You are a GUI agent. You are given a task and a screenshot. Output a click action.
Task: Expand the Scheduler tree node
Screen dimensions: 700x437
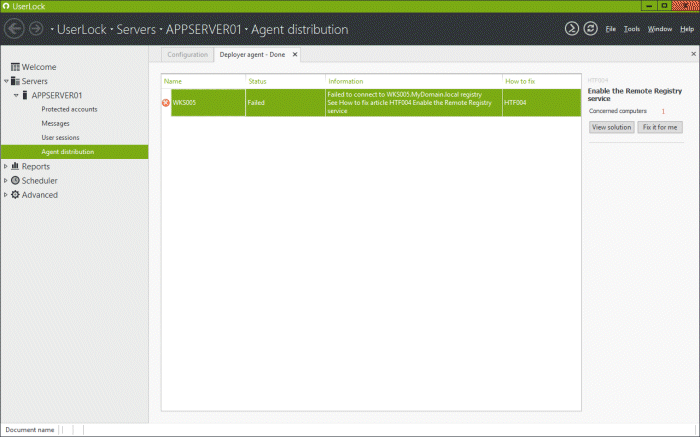6,180
